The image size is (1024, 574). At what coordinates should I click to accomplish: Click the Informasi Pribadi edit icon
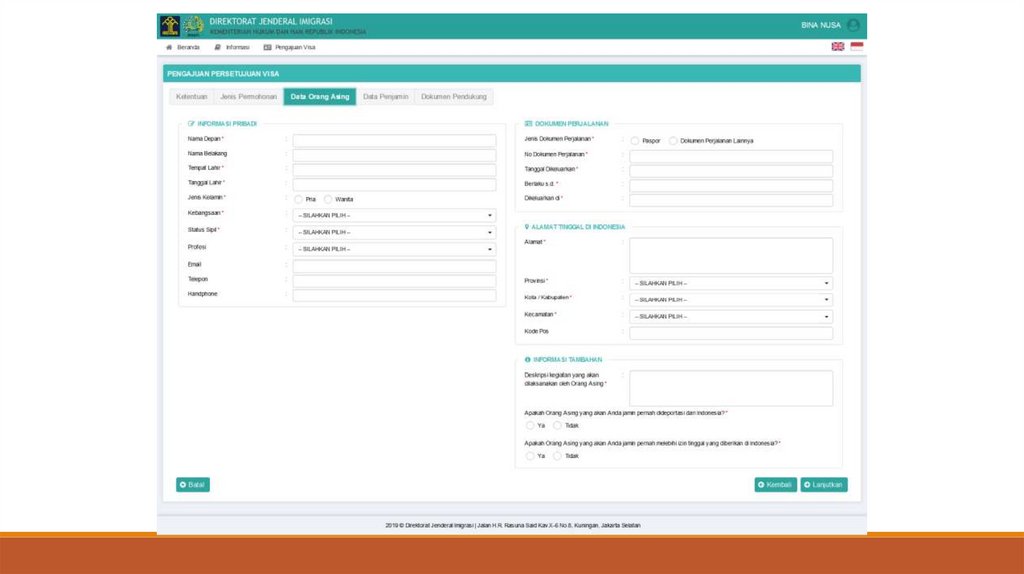coord(191,123)
